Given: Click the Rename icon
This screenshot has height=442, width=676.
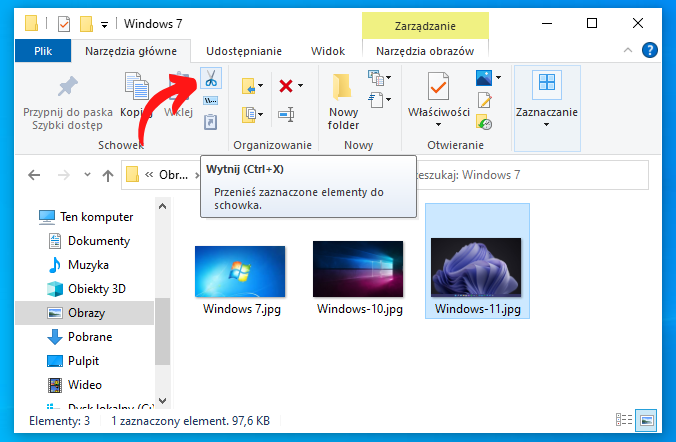Looking at the screenshot, I should (x=286, y=115).
